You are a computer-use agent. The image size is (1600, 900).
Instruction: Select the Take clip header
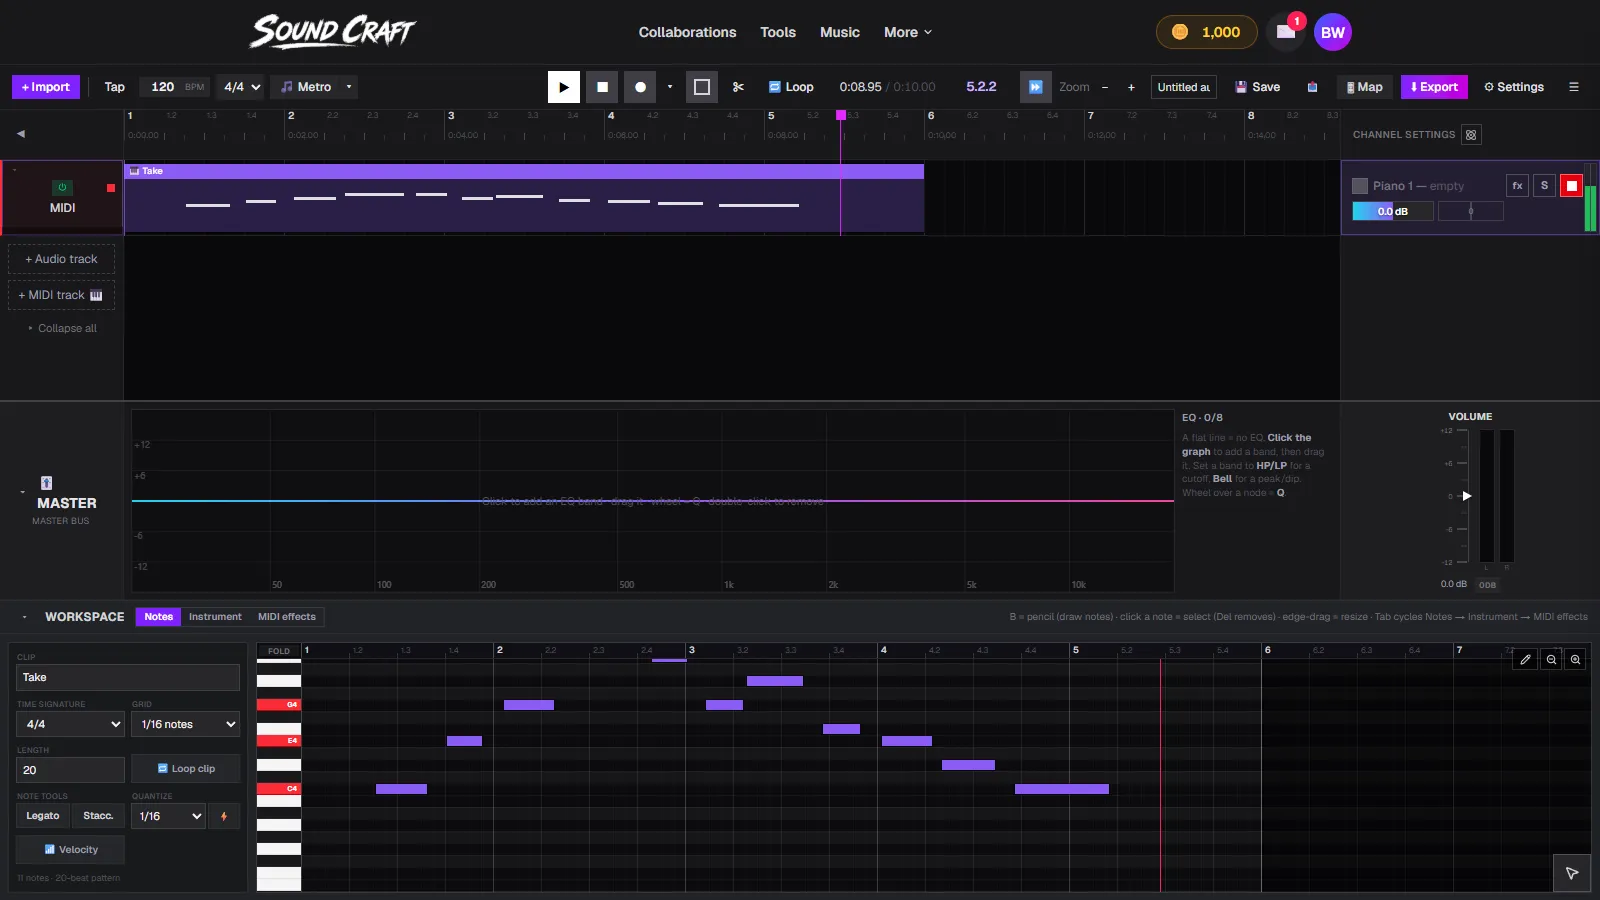click(524, 171)
